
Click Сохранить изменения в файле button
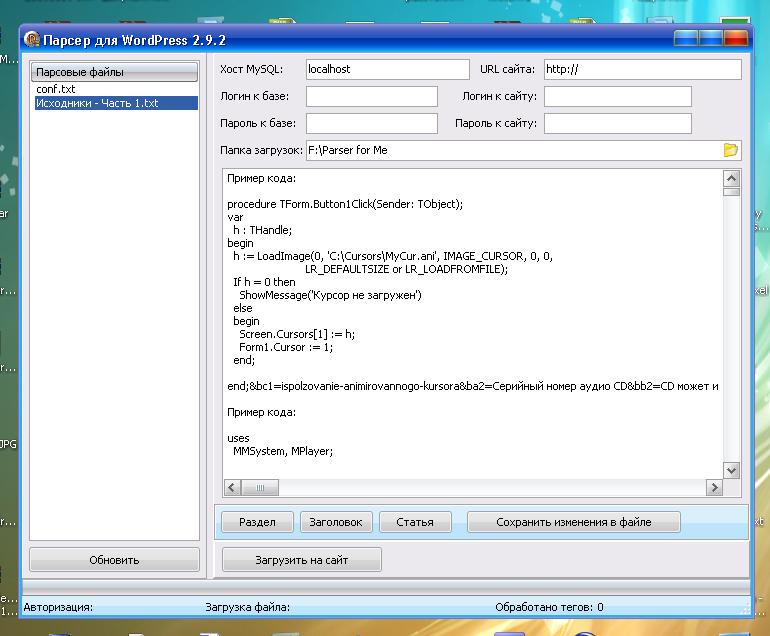pyautogui.click(x=574, y=522)
